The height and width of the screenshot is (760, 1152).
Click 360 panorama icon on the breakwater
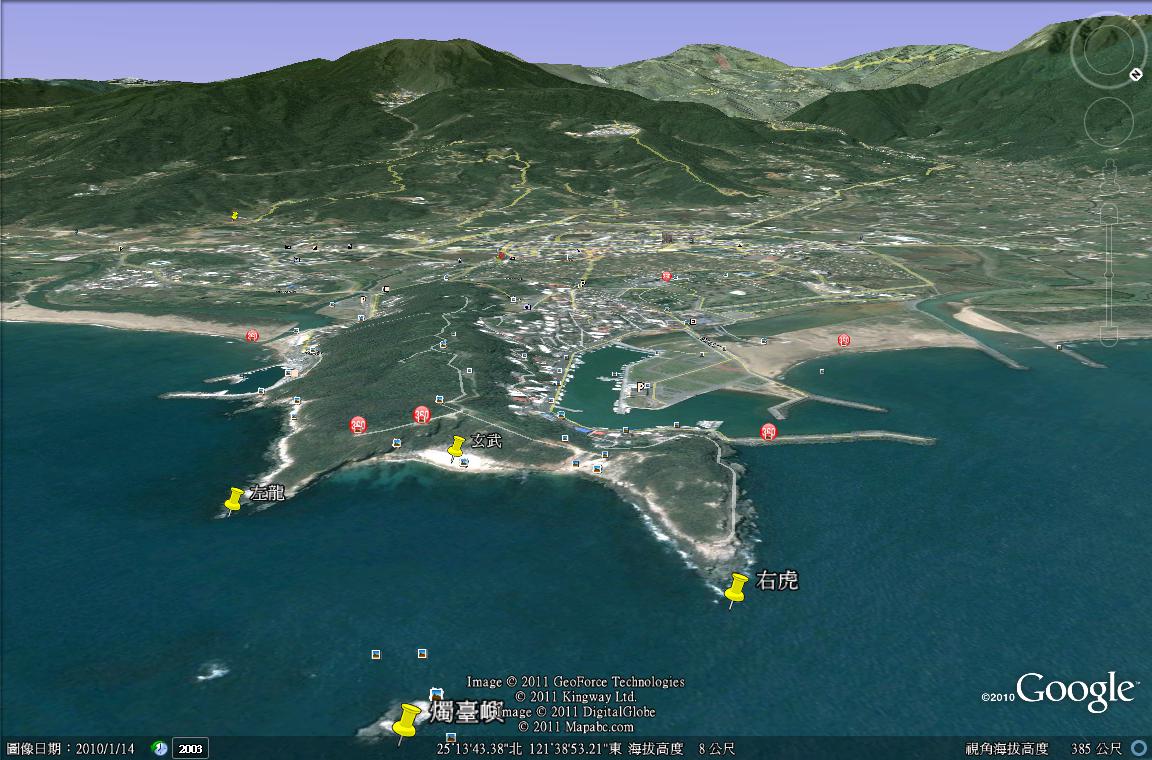768,432
